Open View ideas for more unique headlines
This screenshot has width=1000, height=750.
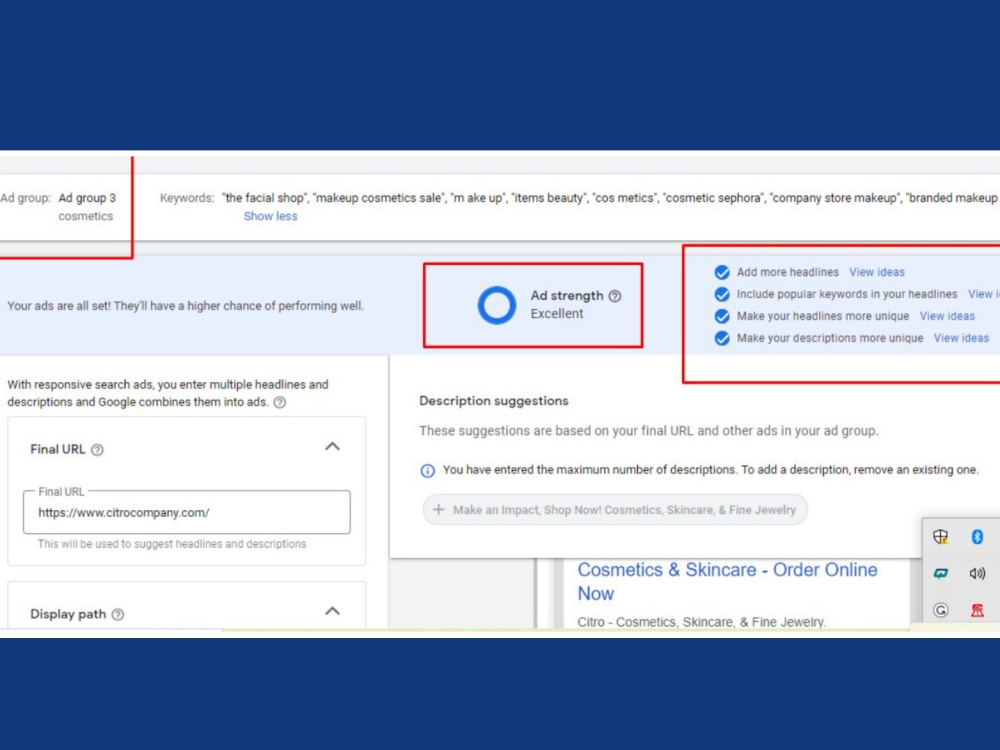(947, 316)
